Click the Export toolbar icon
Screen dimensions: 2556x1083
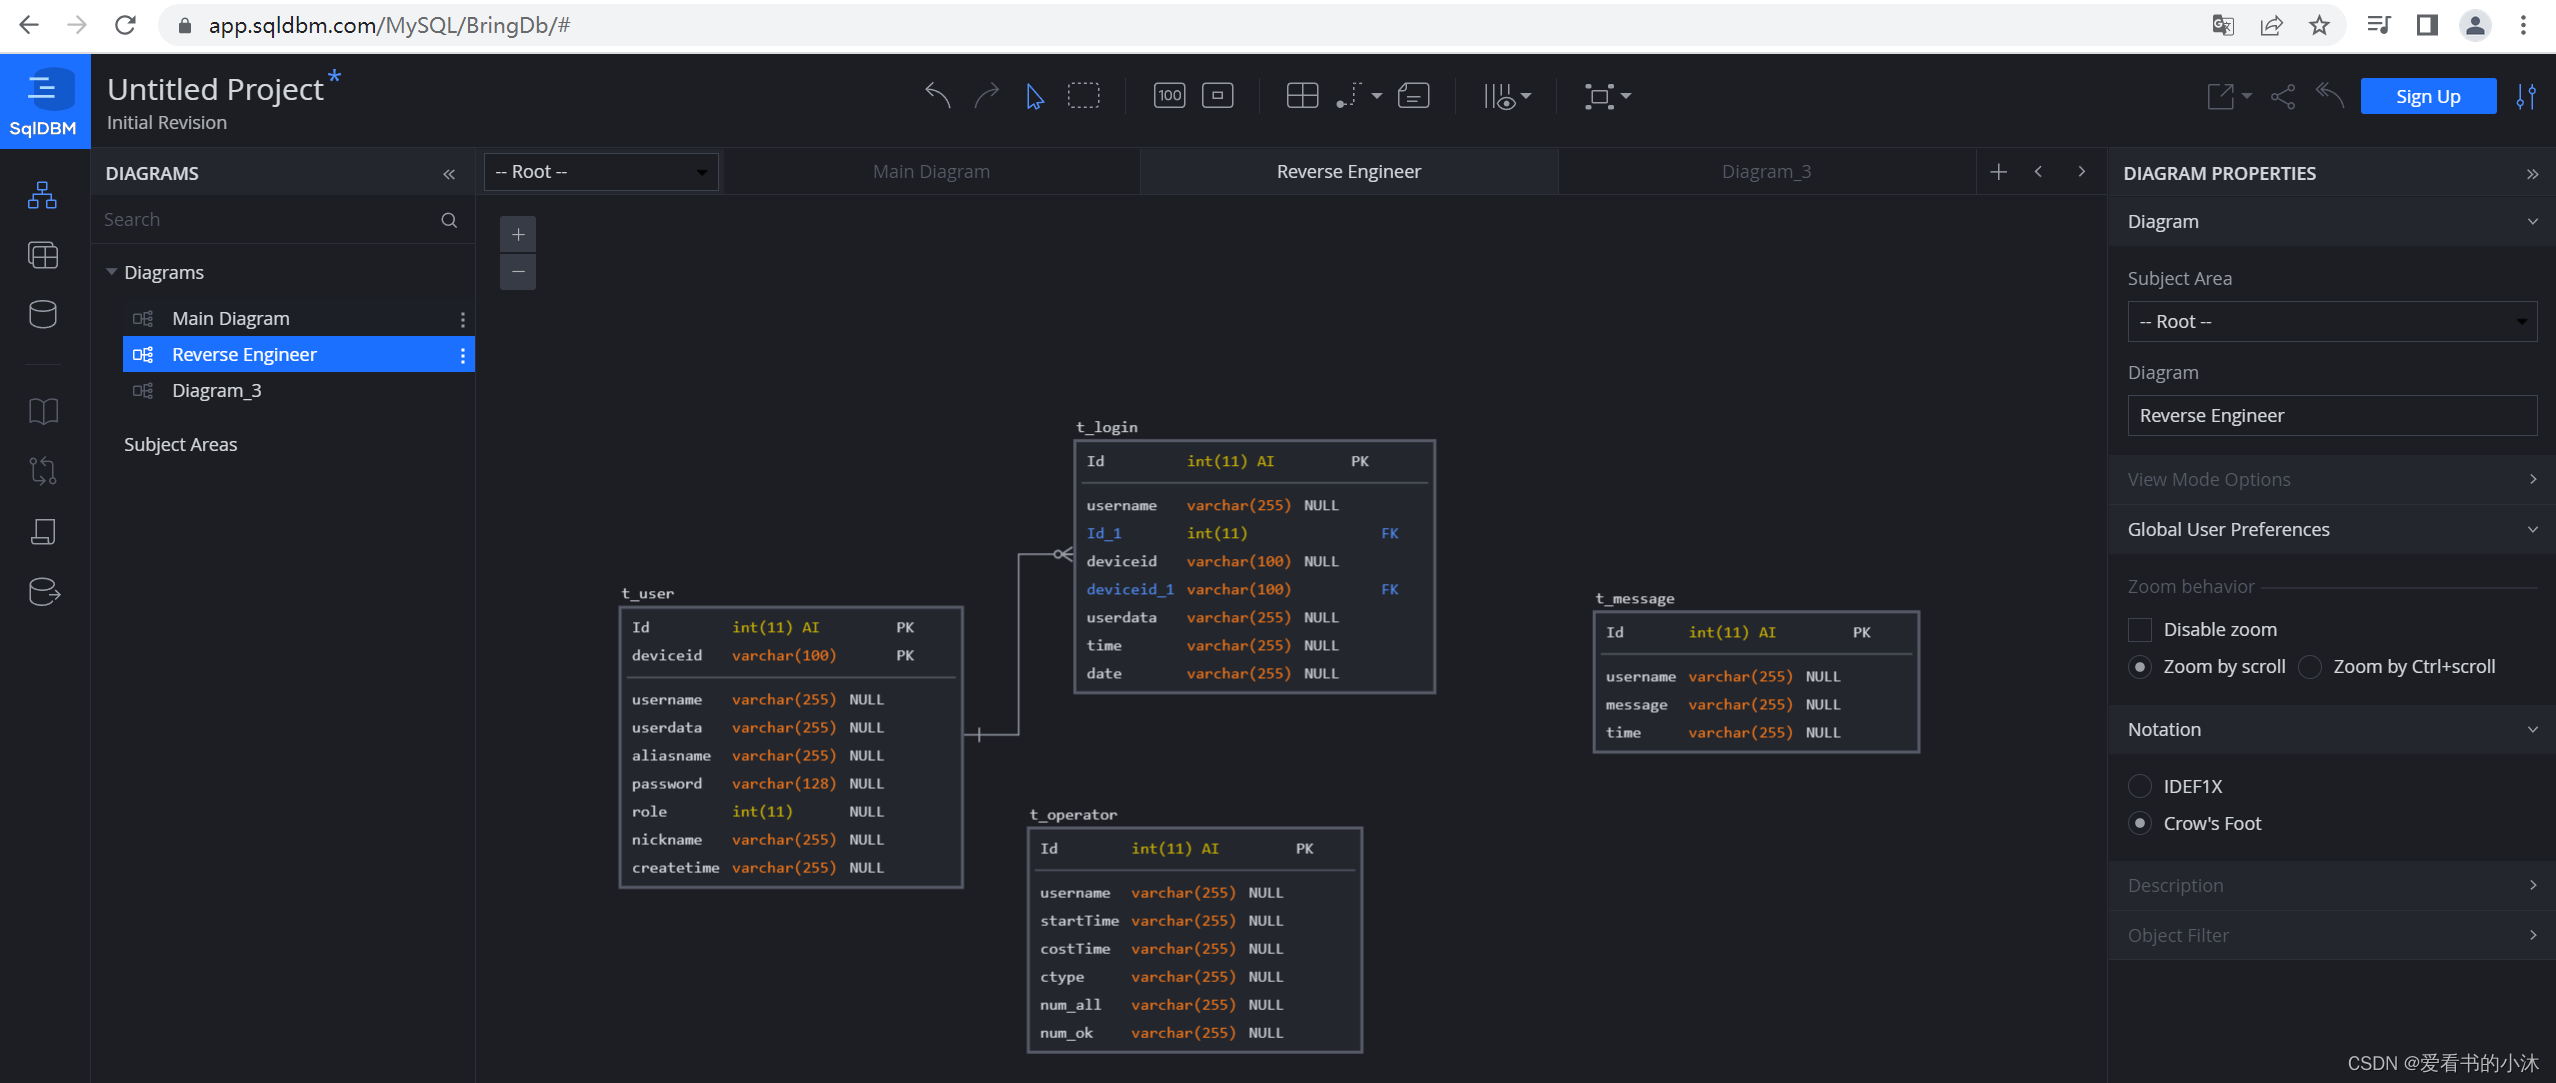click(2220, 96)
